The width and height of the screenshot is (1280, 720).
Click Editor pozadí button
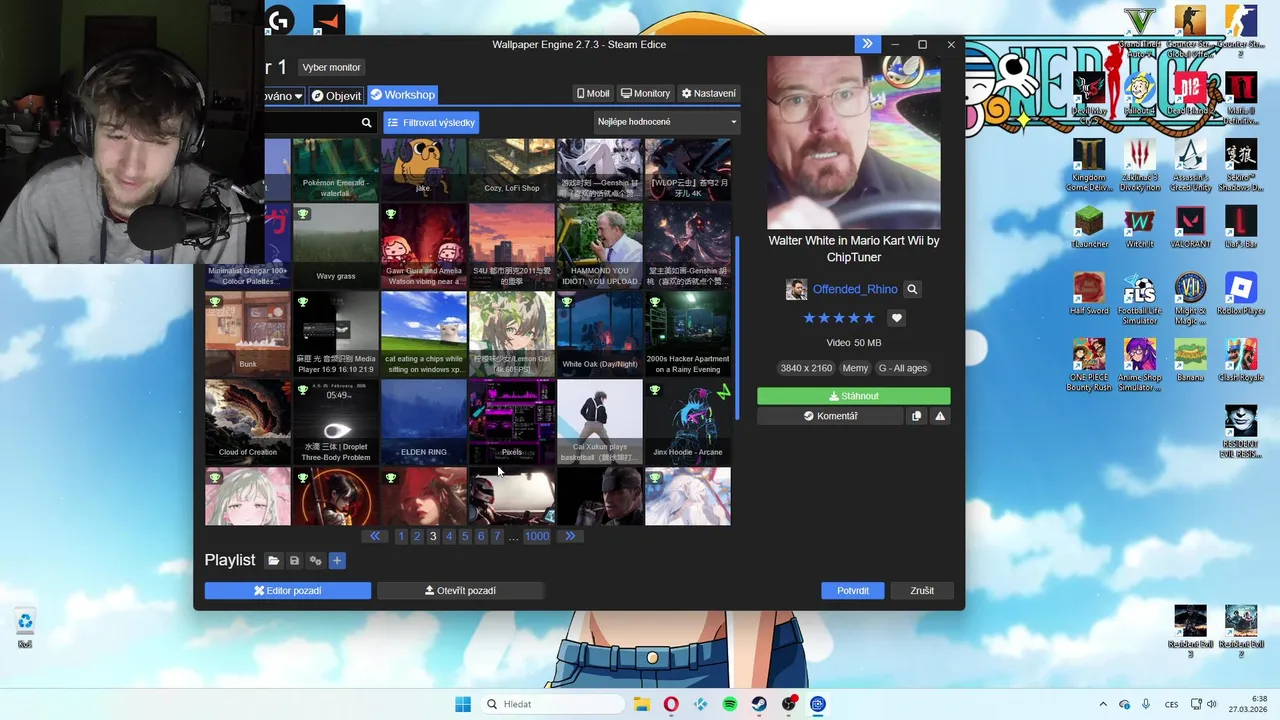288,591
